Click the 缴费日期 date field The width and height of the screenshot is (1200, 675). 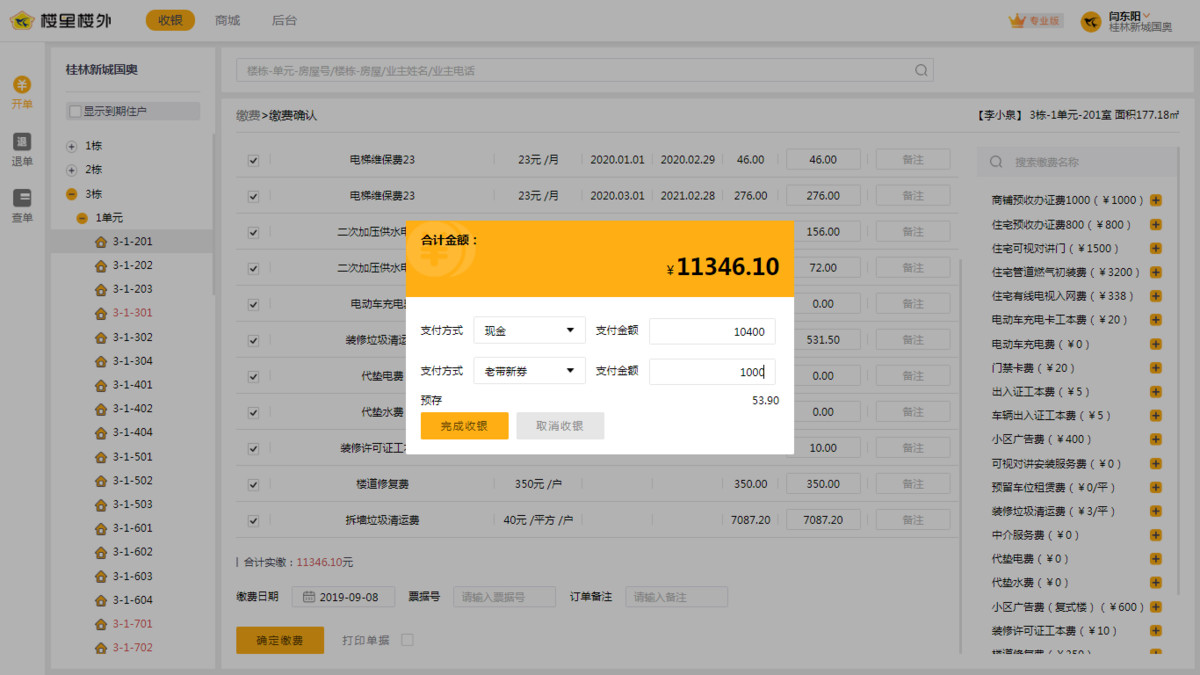[344, 597]
